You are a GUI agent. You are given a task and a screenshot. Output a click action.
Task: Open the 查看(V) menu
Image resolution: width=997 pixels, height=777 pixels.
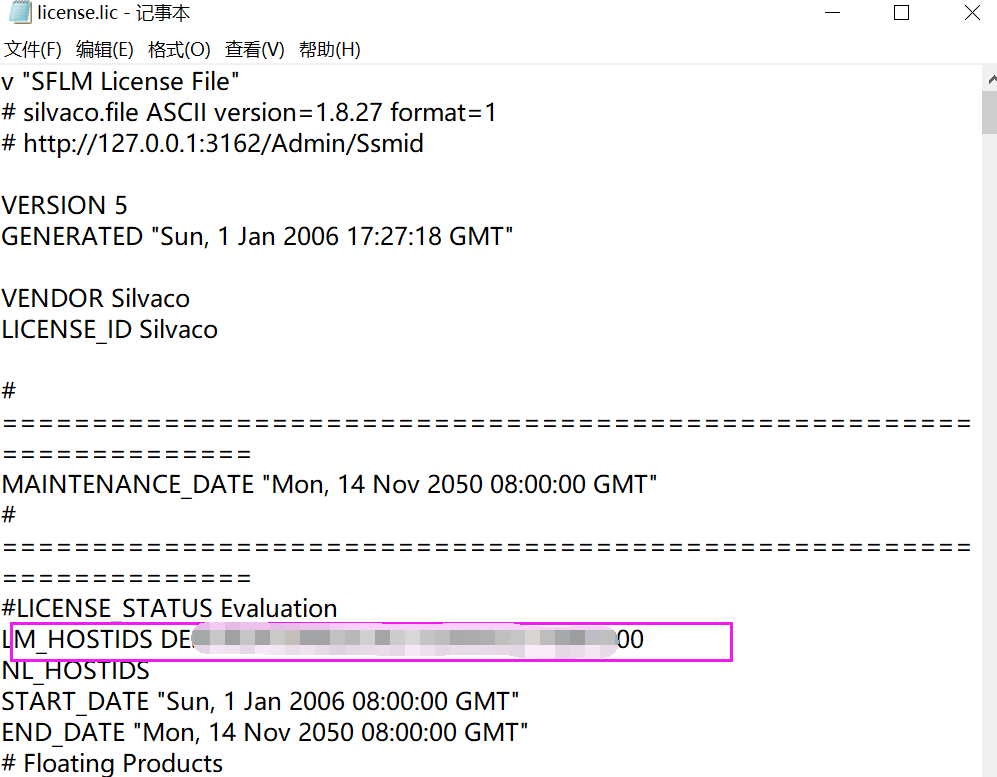click(x=254, y=50)
